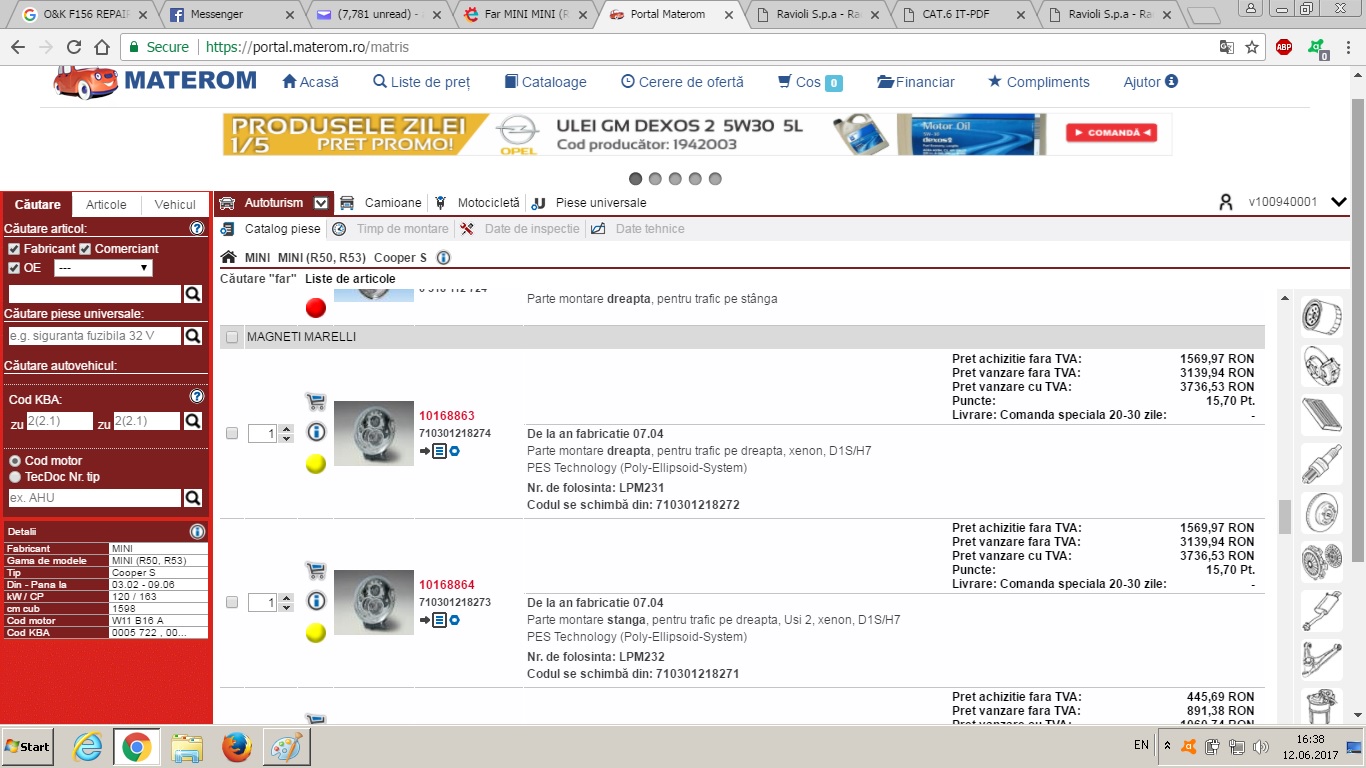
Task: Open the Cataloage menu item
Action: coord(545,82)
